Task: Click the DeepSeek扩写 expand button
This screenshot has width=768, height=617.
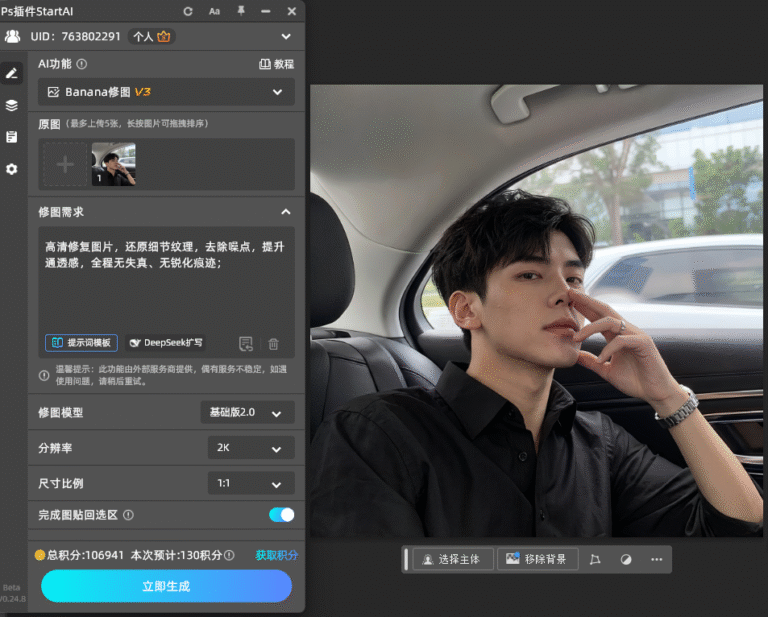Action: 166,343
